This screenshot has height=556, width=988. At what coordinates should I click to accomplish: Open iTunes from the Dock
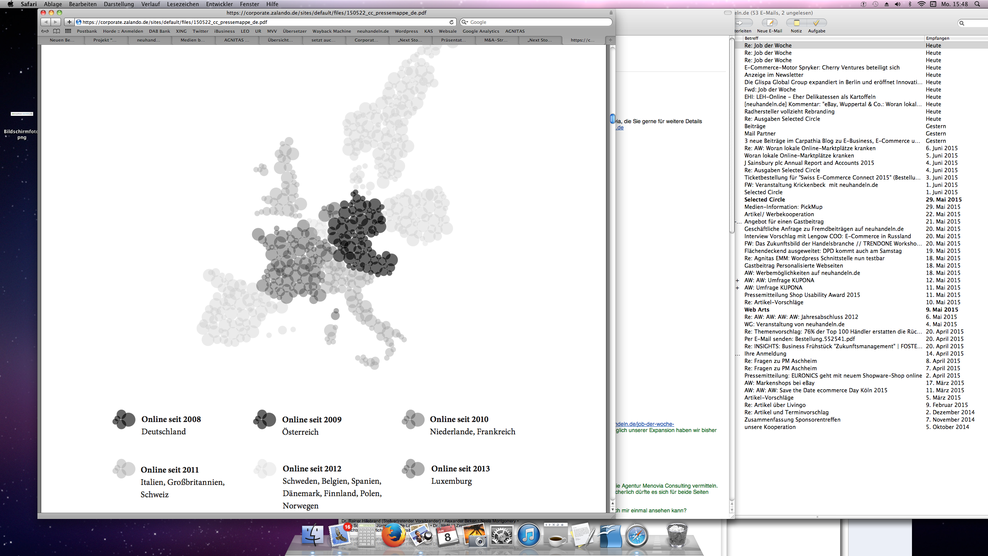tap(529, 536)
